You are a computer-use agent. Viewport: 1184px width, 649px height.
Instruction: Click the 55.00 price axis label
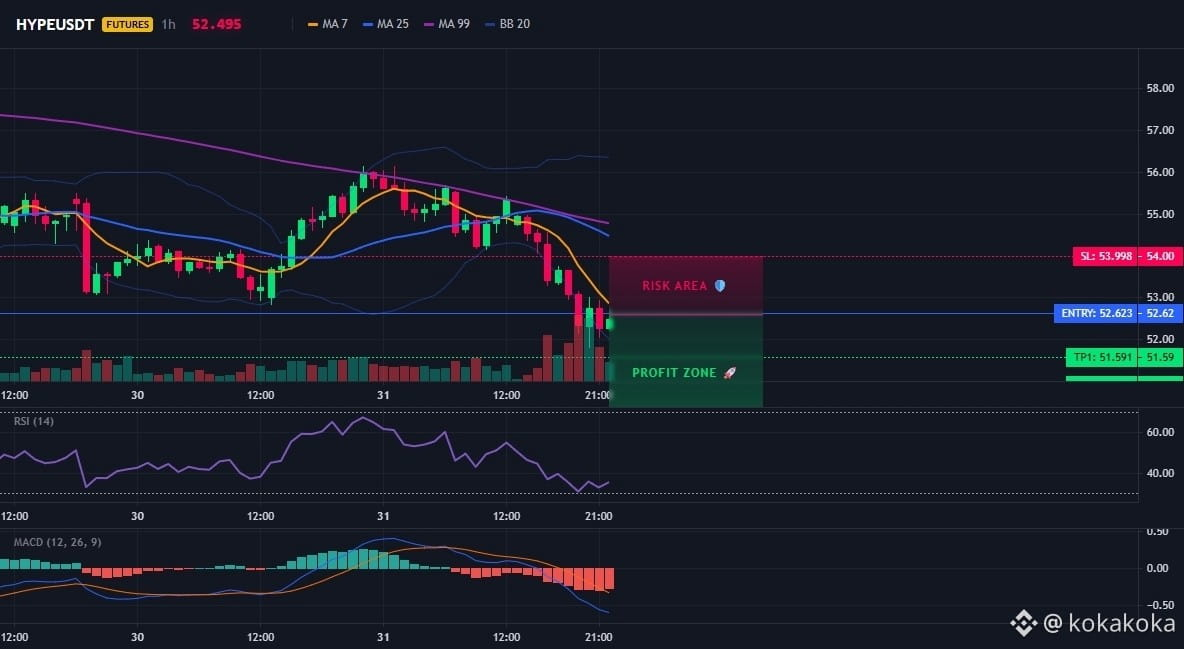(x=1160, y=214)
